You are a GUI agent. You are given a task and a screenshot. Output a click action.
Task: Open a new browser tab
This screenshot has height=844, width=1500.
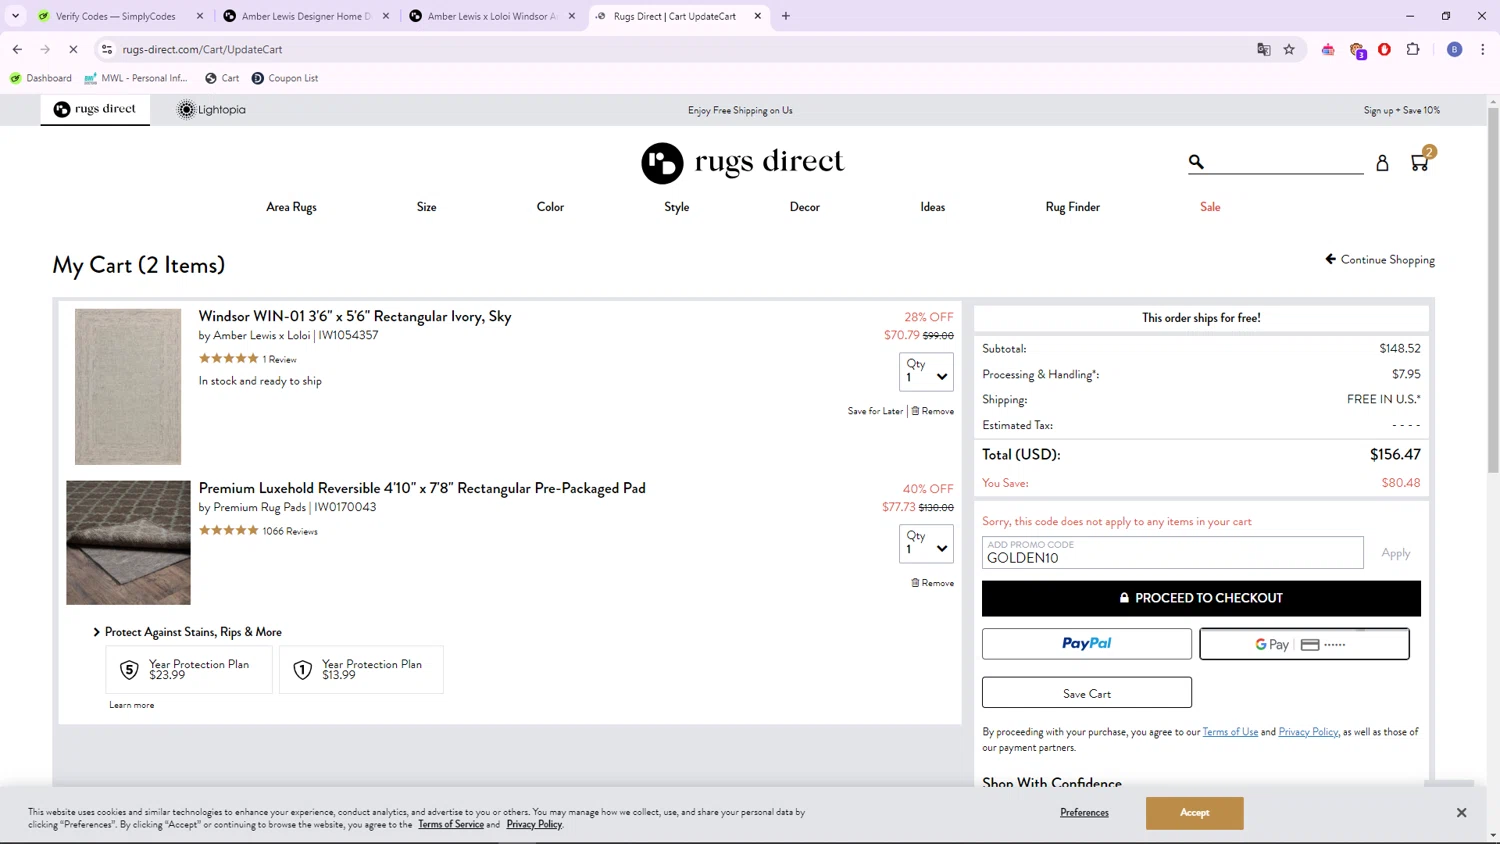[x=786, y=16]
